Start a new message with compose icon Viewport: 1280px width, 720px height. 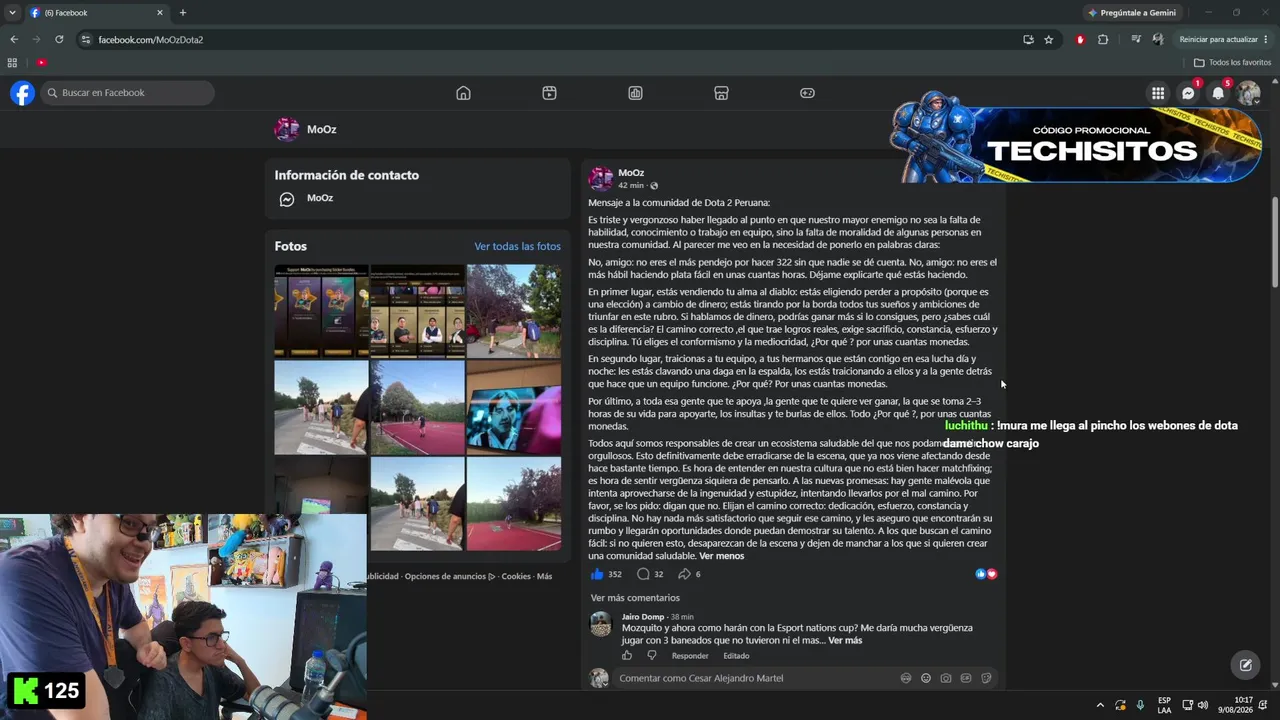click(1246, 665)
